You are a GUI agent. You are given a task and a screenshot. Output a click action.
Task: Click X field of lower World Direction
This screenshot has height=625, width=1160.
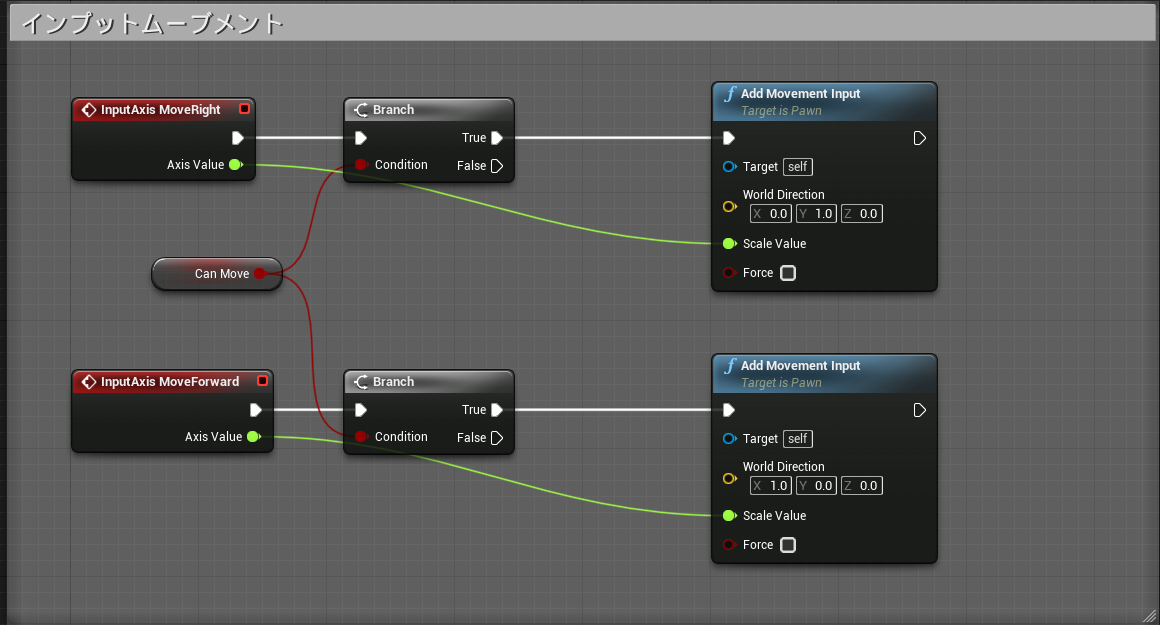771,486
